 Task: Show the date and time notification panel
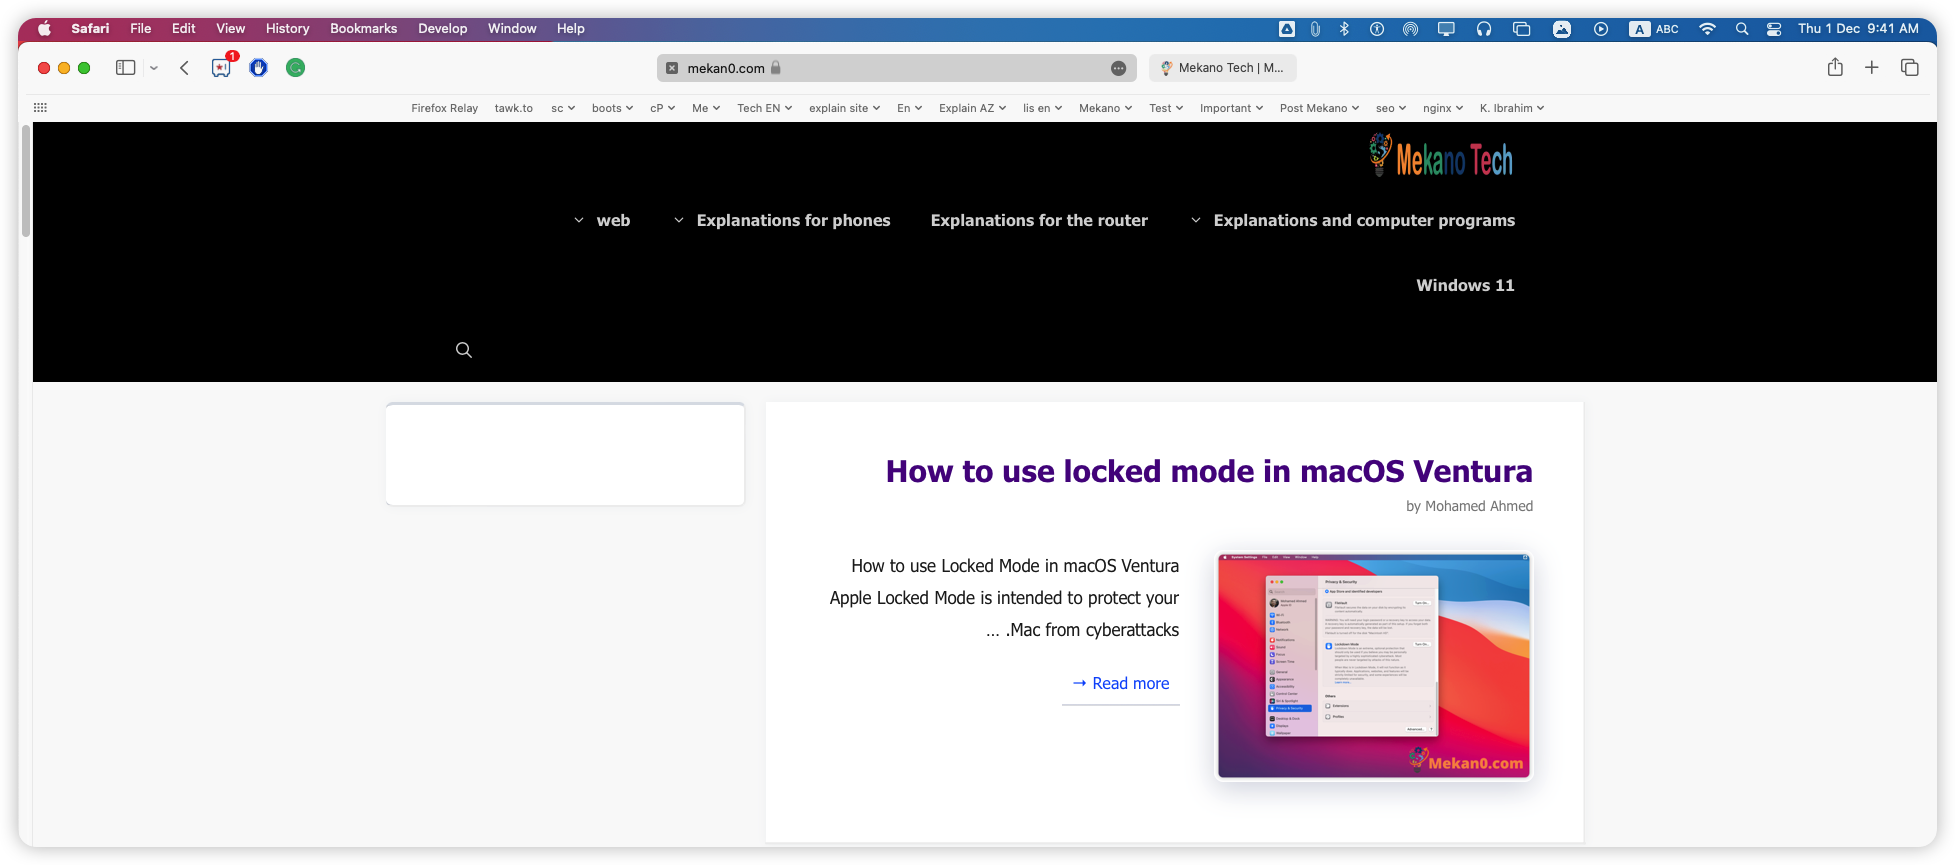click(1858, 29)
